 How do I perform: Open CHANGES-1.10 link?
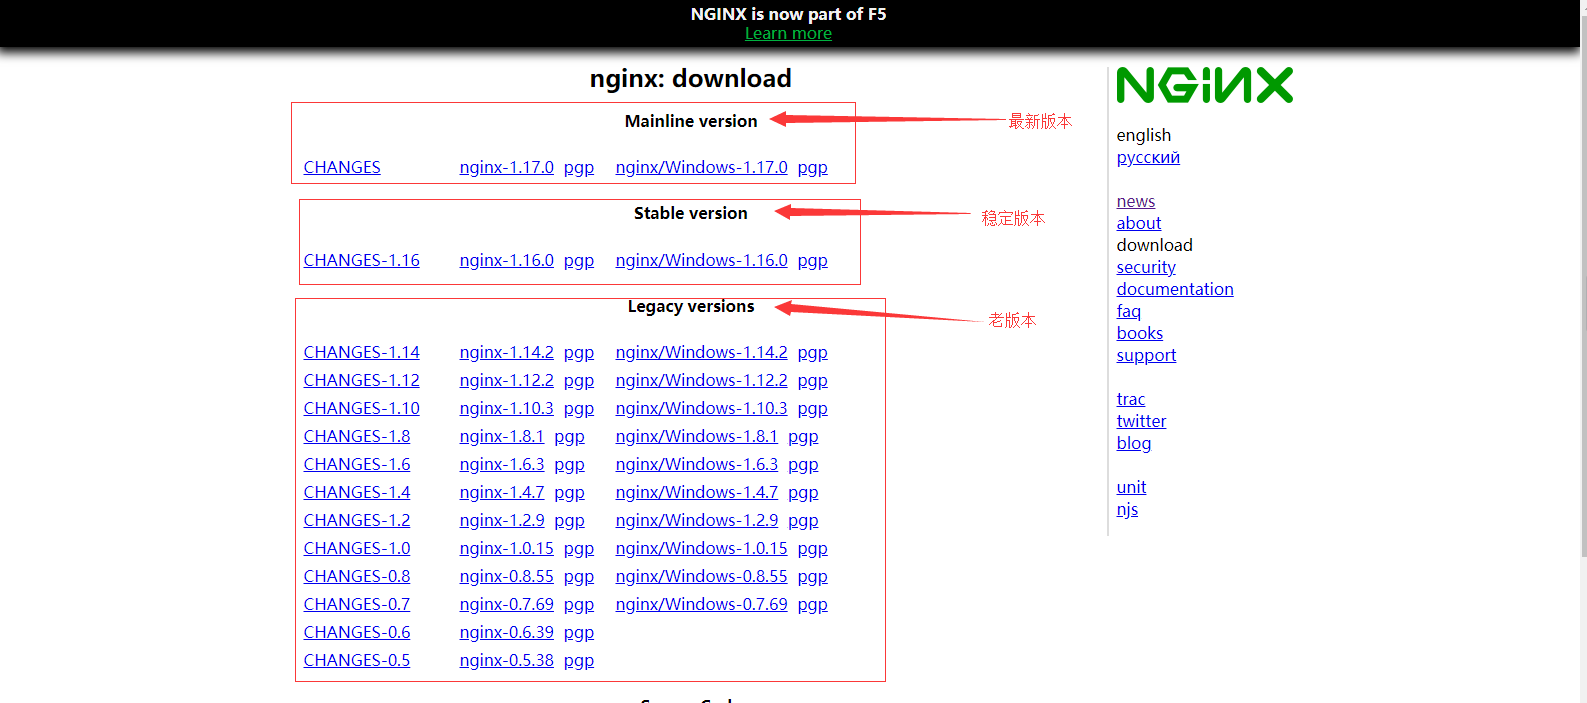(361, 408)
